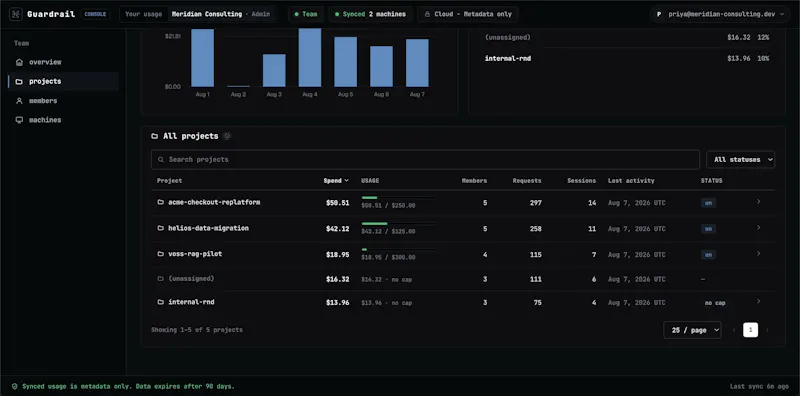Click the helios-data-migration usage progress bar

point(399,224)
